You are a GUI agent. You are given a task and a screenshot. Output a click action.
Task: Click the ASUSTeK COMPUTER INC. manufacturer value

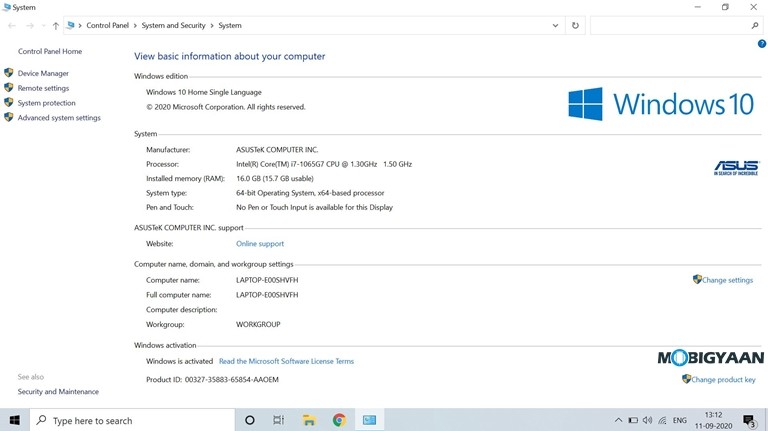point(277,149)
